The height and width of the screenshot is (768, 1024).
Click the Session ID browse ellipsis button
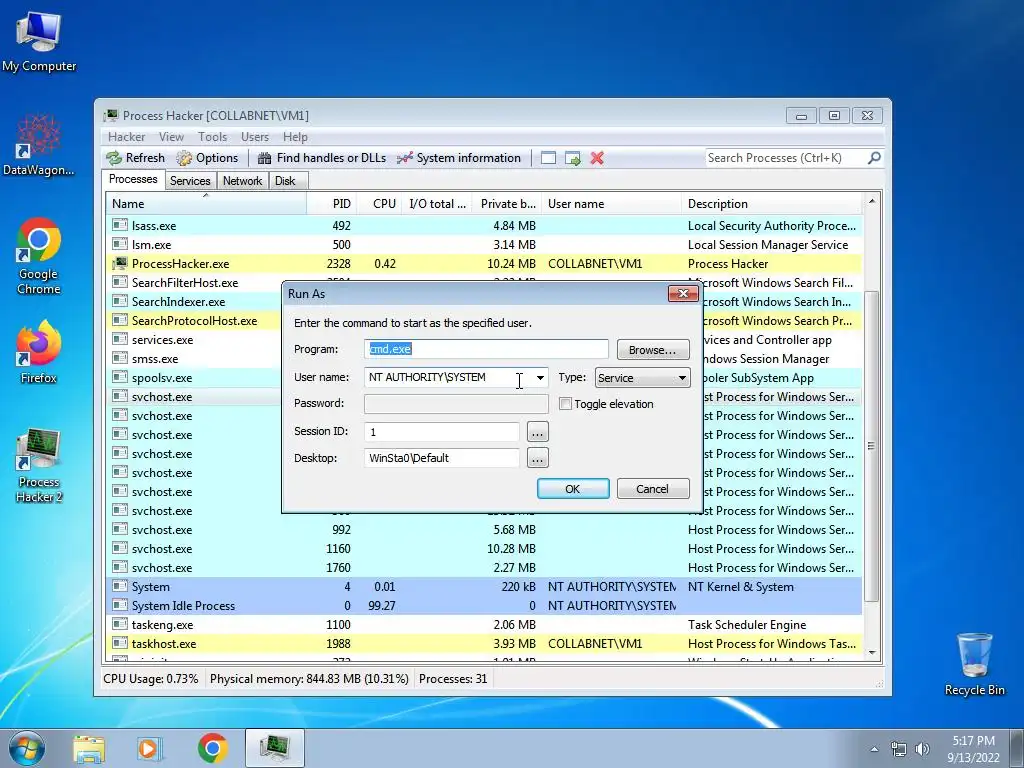pos(537,432)
